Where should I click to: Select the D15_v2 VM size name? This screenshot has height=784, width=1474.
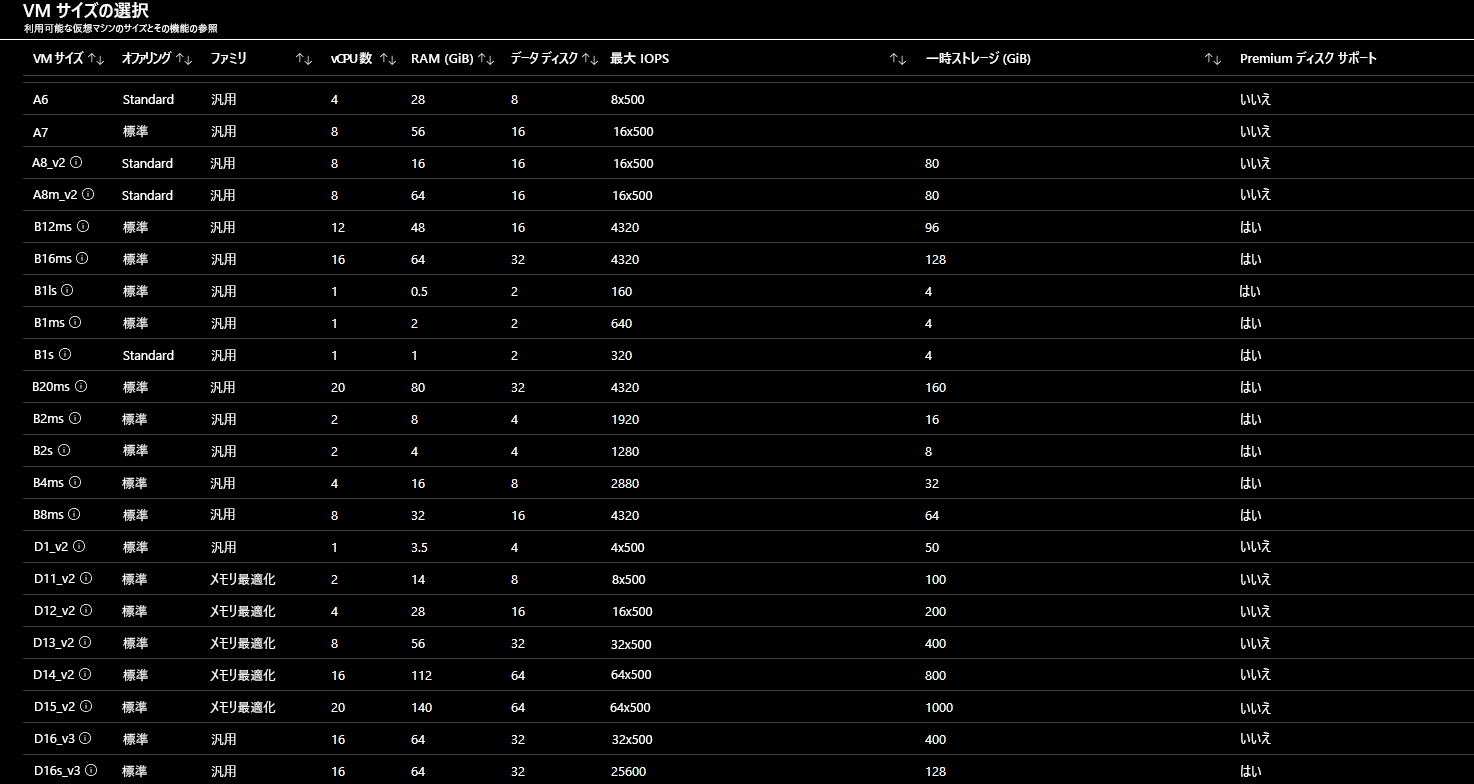click(54, 707)
